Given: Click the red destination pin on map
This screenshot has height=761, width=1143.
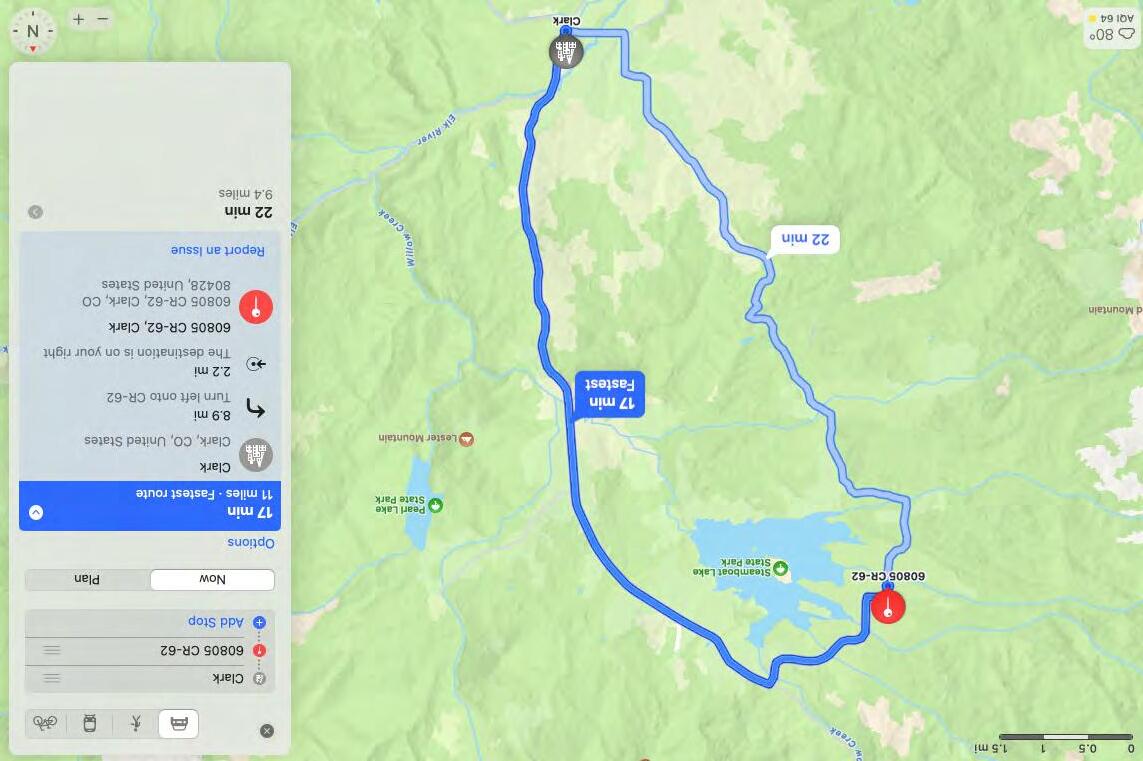Looking at the screenshot, I should click(x=888, y=607).
